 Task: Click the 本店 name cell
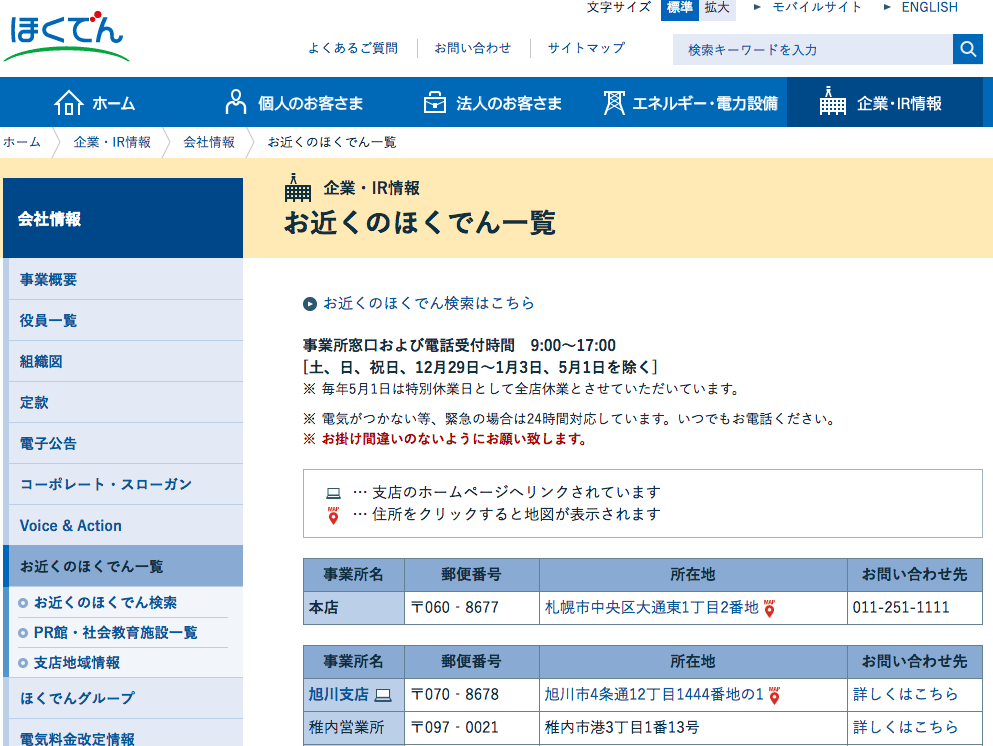tap(354, 608)
